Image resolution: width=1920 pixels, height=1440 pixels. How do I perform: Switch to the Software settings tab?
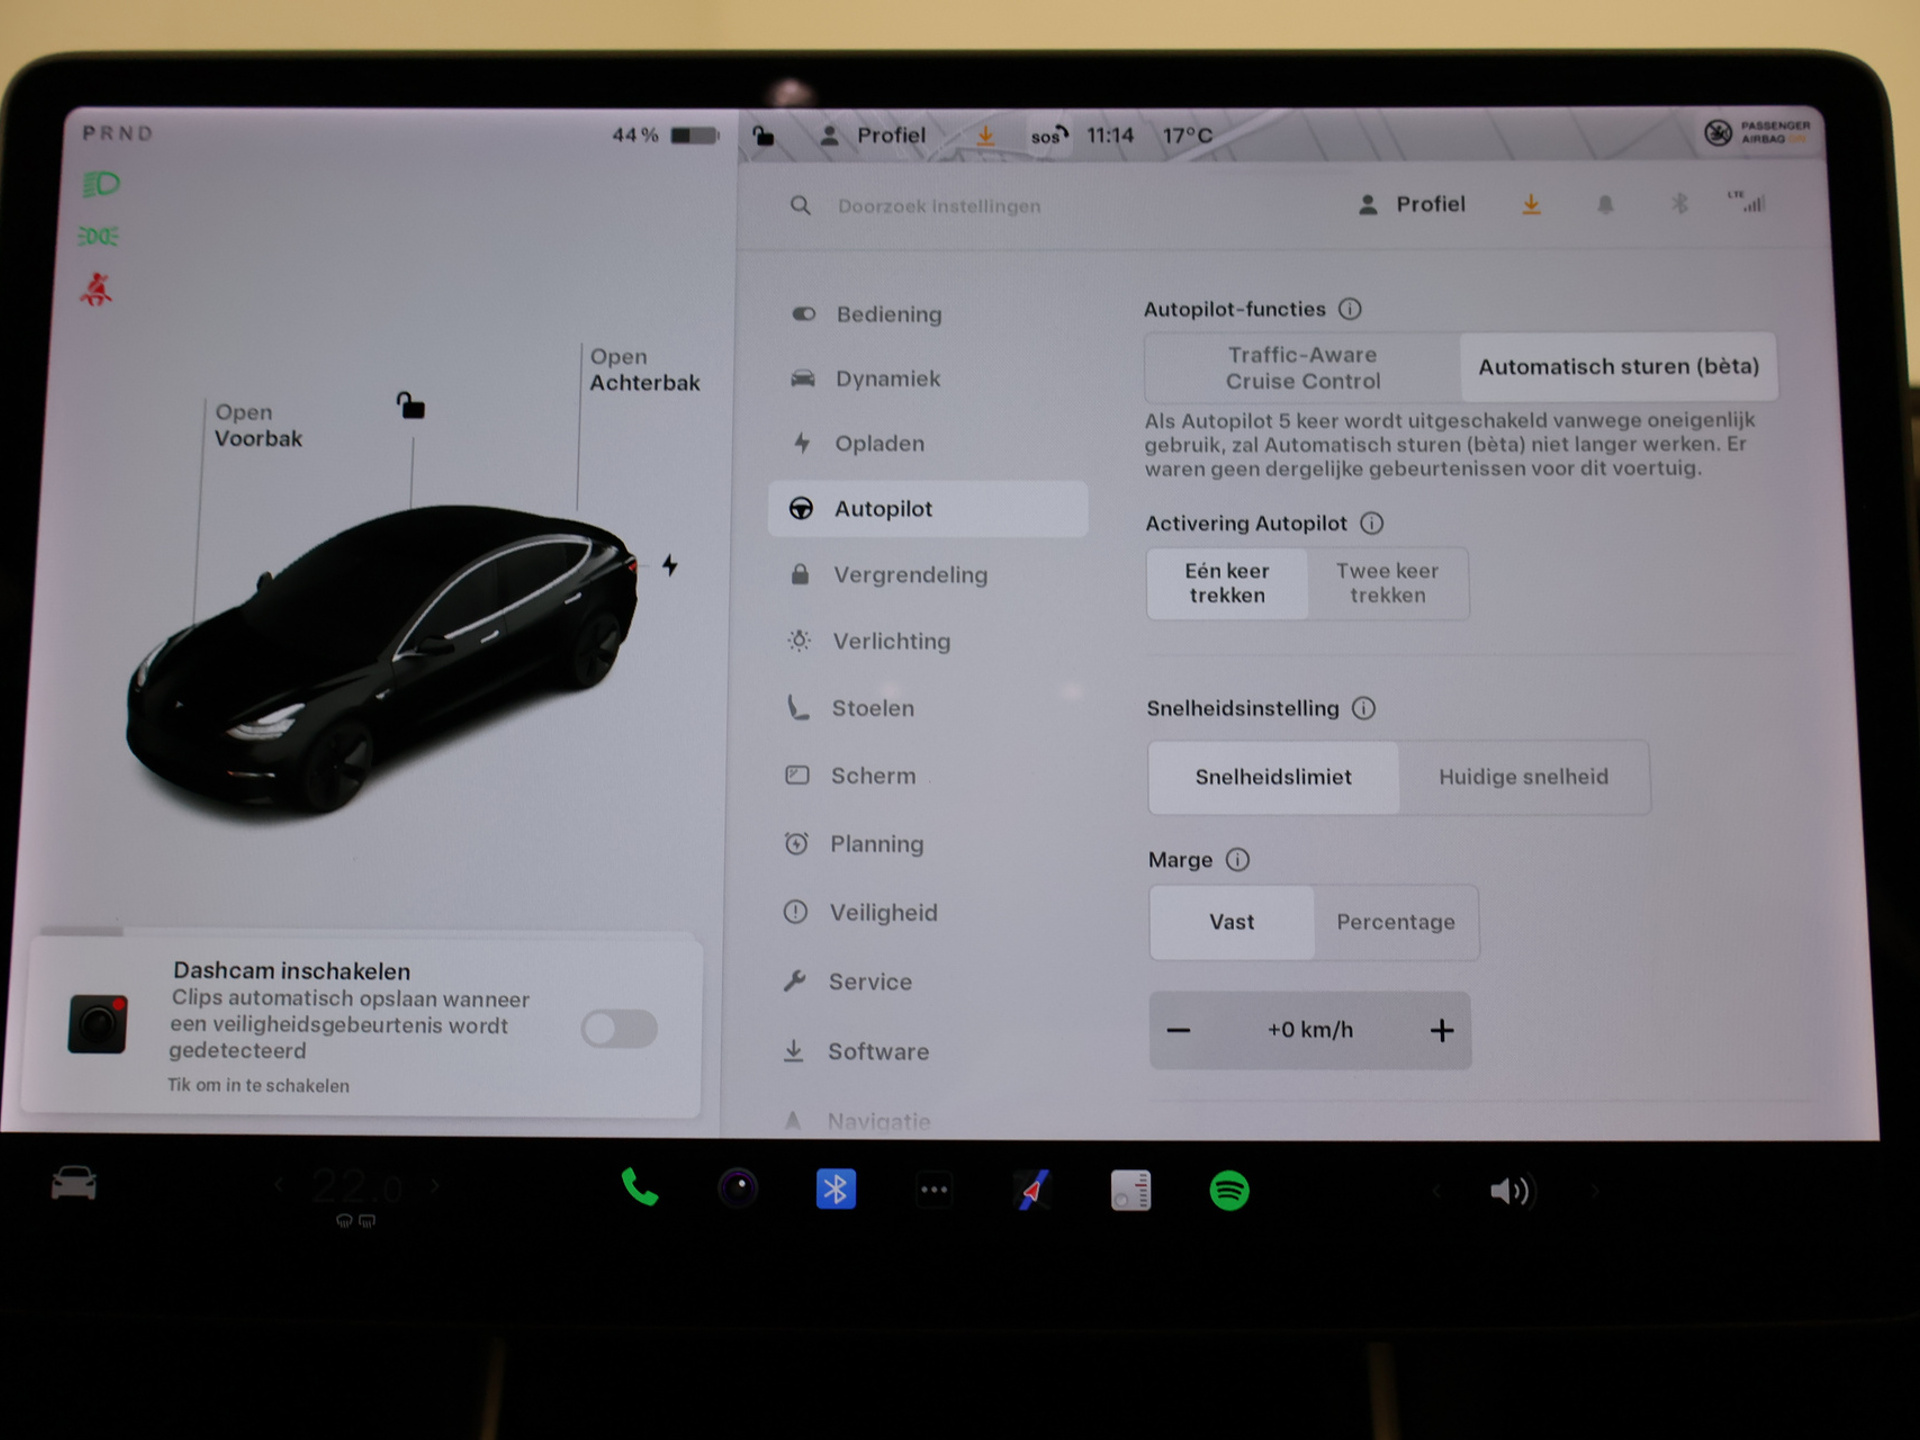point(877,1052)
